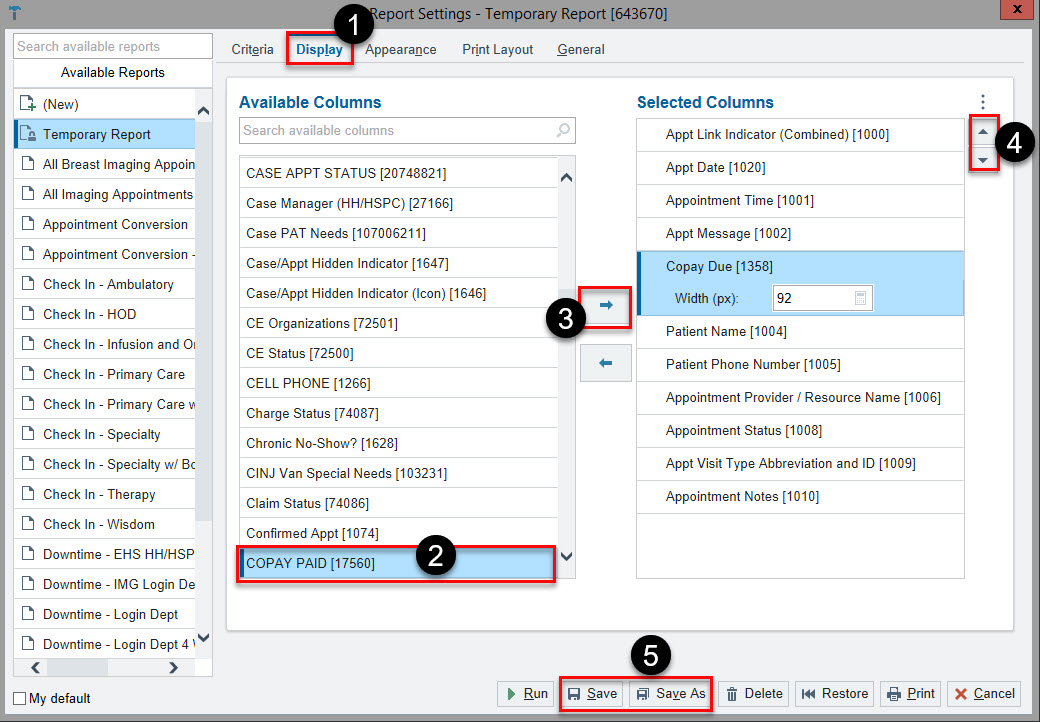Move selected column down with arrow
This screenshot has width=1040, height=722.
[x=983, y=160]
